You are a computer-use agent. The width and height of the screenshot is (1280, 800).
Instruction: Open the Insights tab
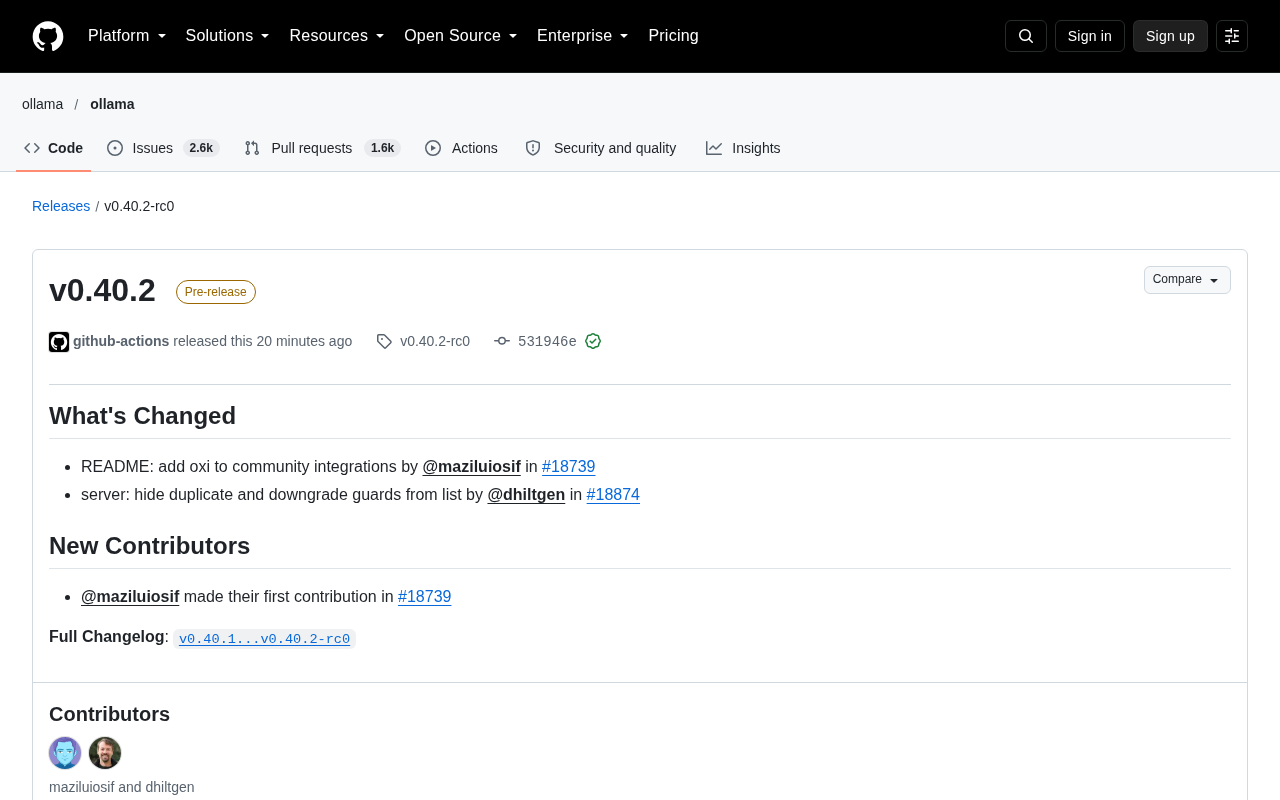[743, 148]
